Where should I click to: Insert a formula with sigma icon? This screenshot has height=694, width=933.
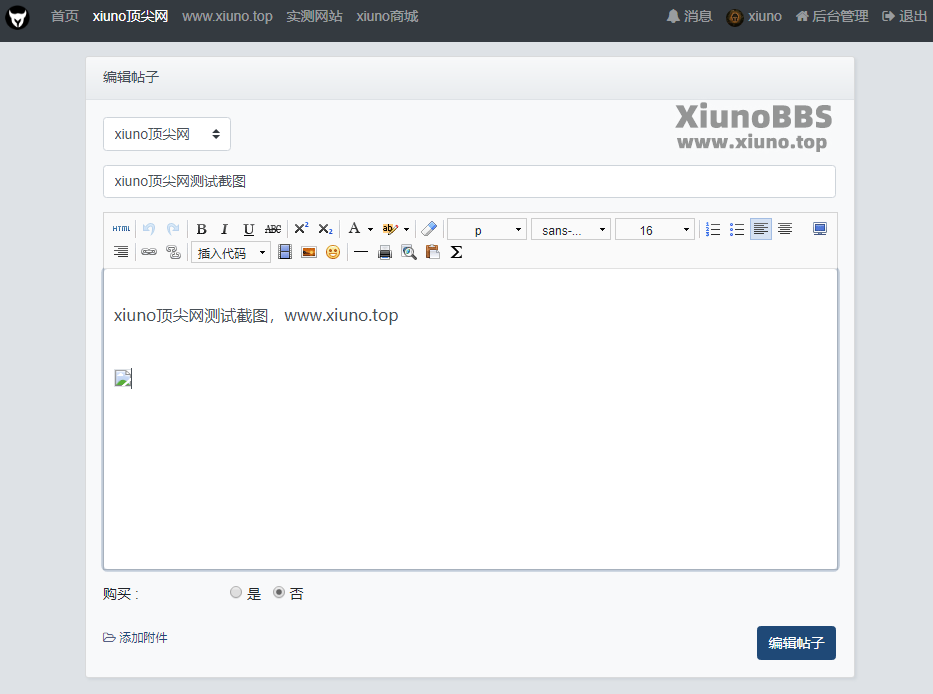456,252
